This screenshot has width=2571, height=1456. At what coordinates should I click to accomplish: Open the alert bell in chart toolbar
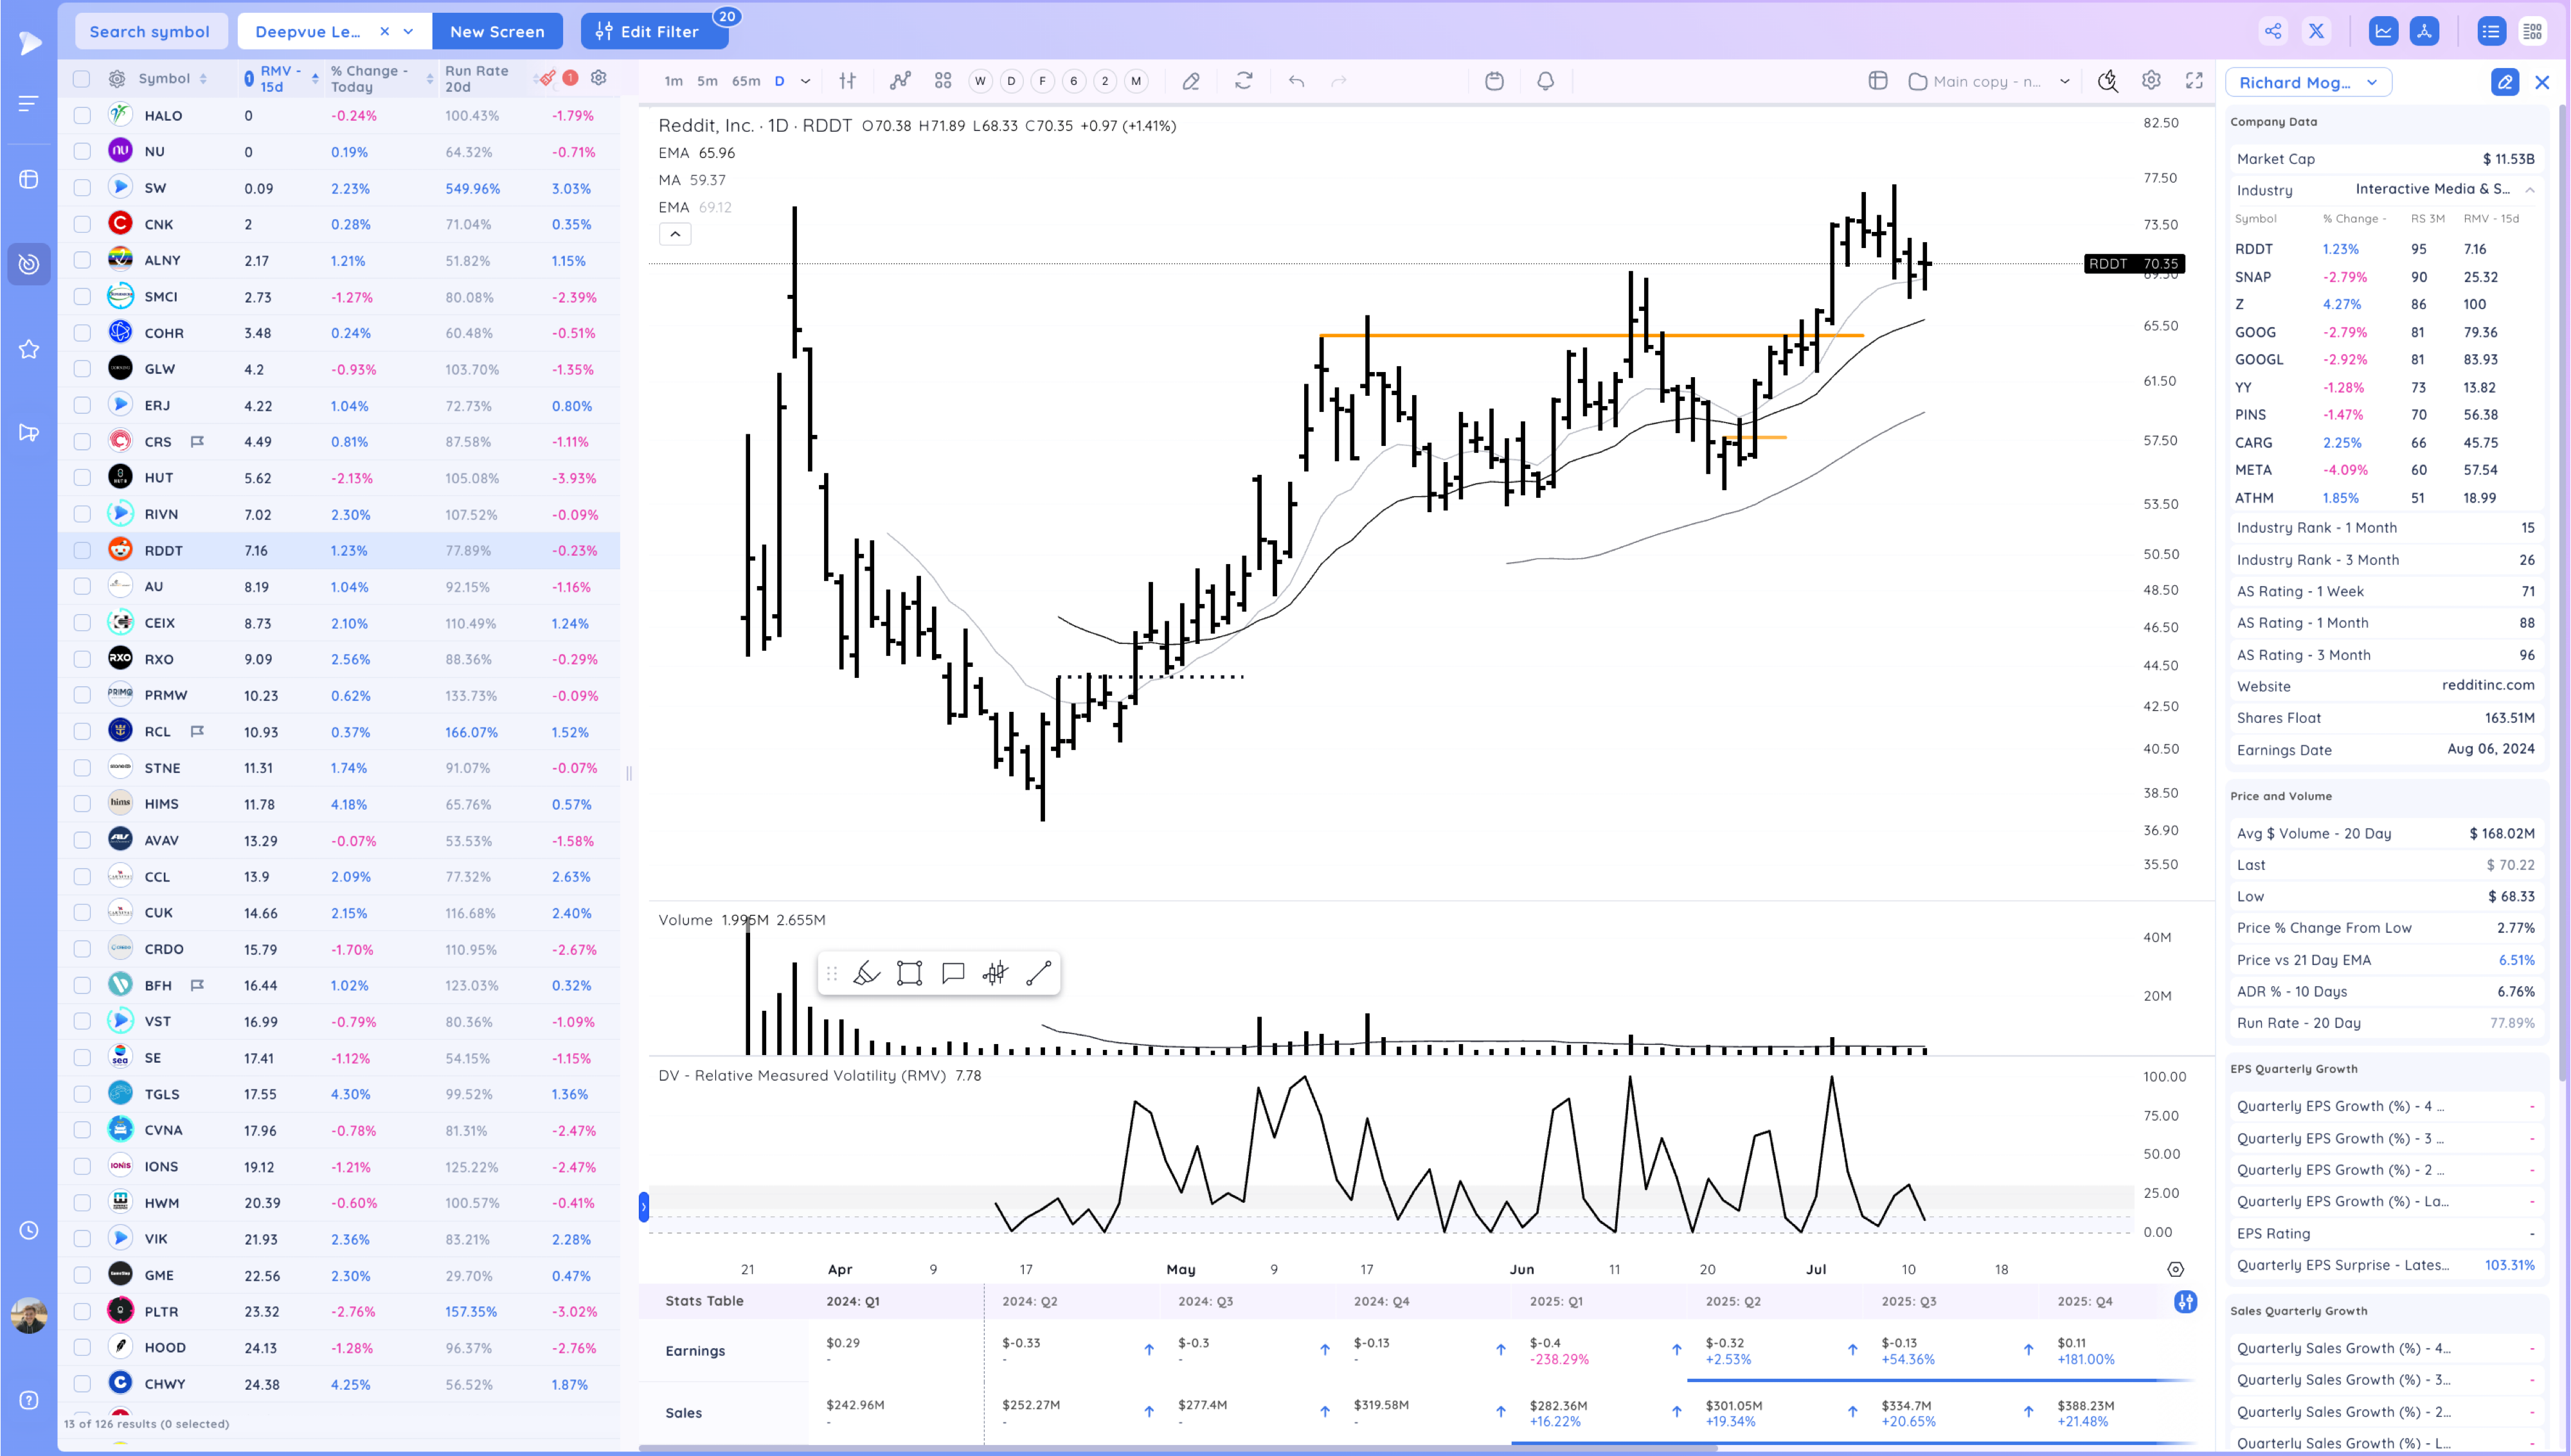[1545, 81]
